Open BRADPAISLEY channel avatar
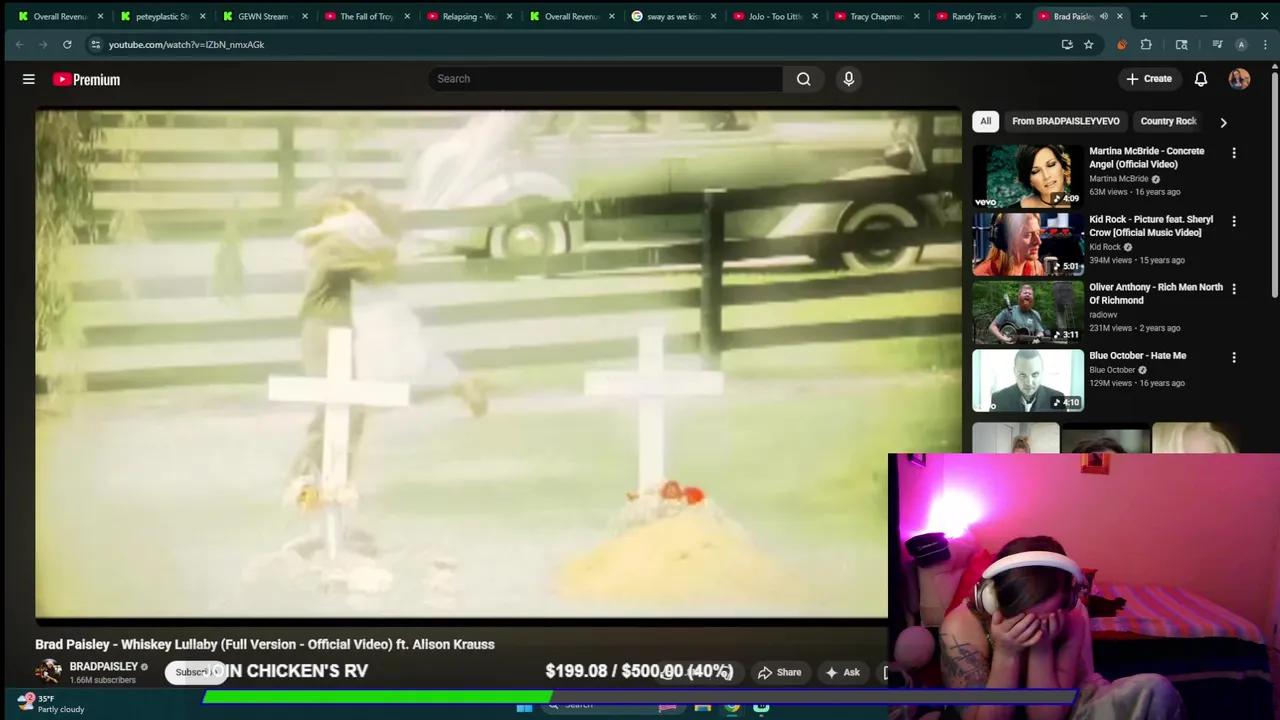Screen dimensions: 1280x720 48,672
